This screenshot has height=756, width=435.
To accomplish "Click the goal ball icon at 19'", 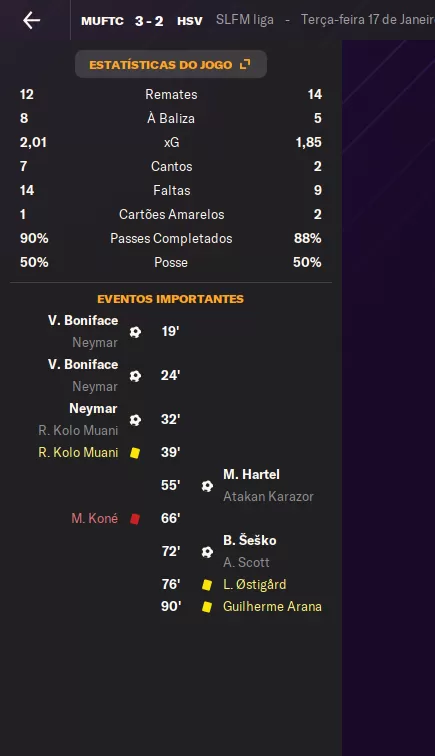I will [x=136, y=332].
